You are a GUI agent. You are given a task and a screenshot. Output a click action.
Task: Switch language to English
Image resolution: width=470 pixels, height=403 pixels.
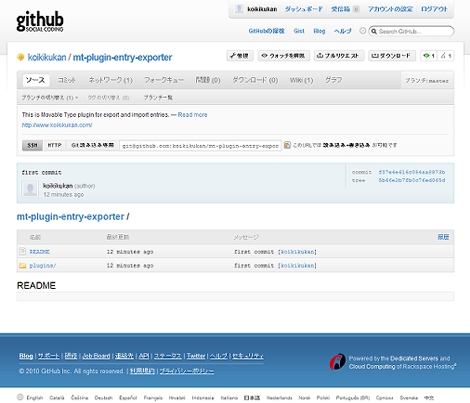(x=35, y=398)
